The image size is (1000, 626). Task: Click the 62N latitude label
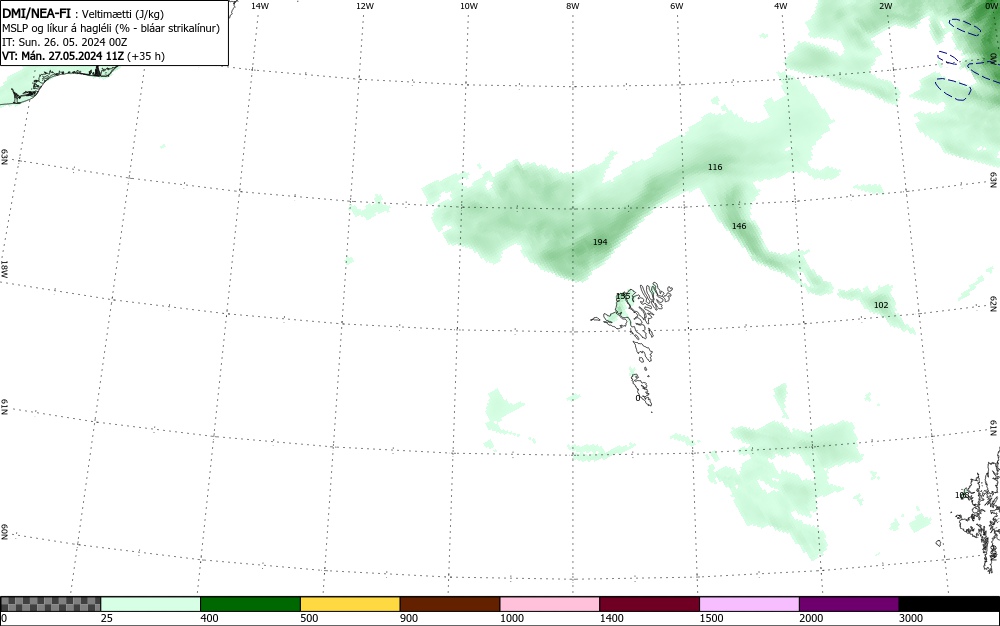tap(993, 304)
